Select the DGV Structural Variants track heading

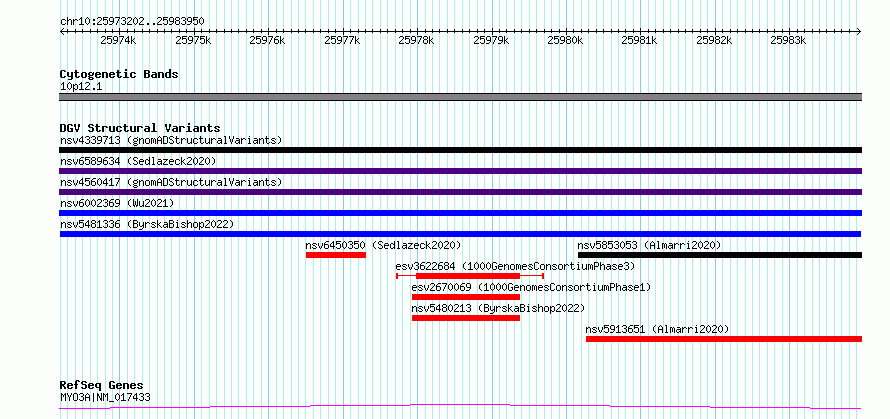(140, 128)
